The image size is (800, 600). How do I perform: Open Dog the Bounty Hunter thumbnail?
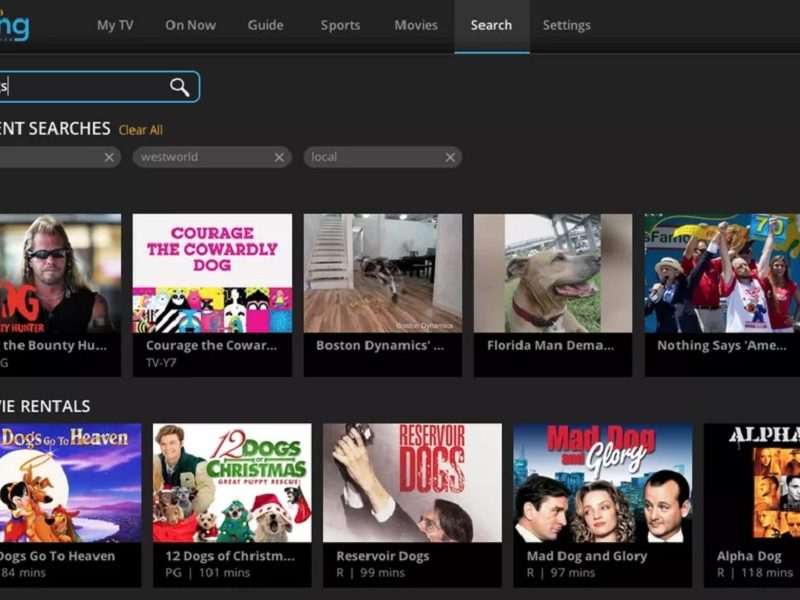pos(60,273)
